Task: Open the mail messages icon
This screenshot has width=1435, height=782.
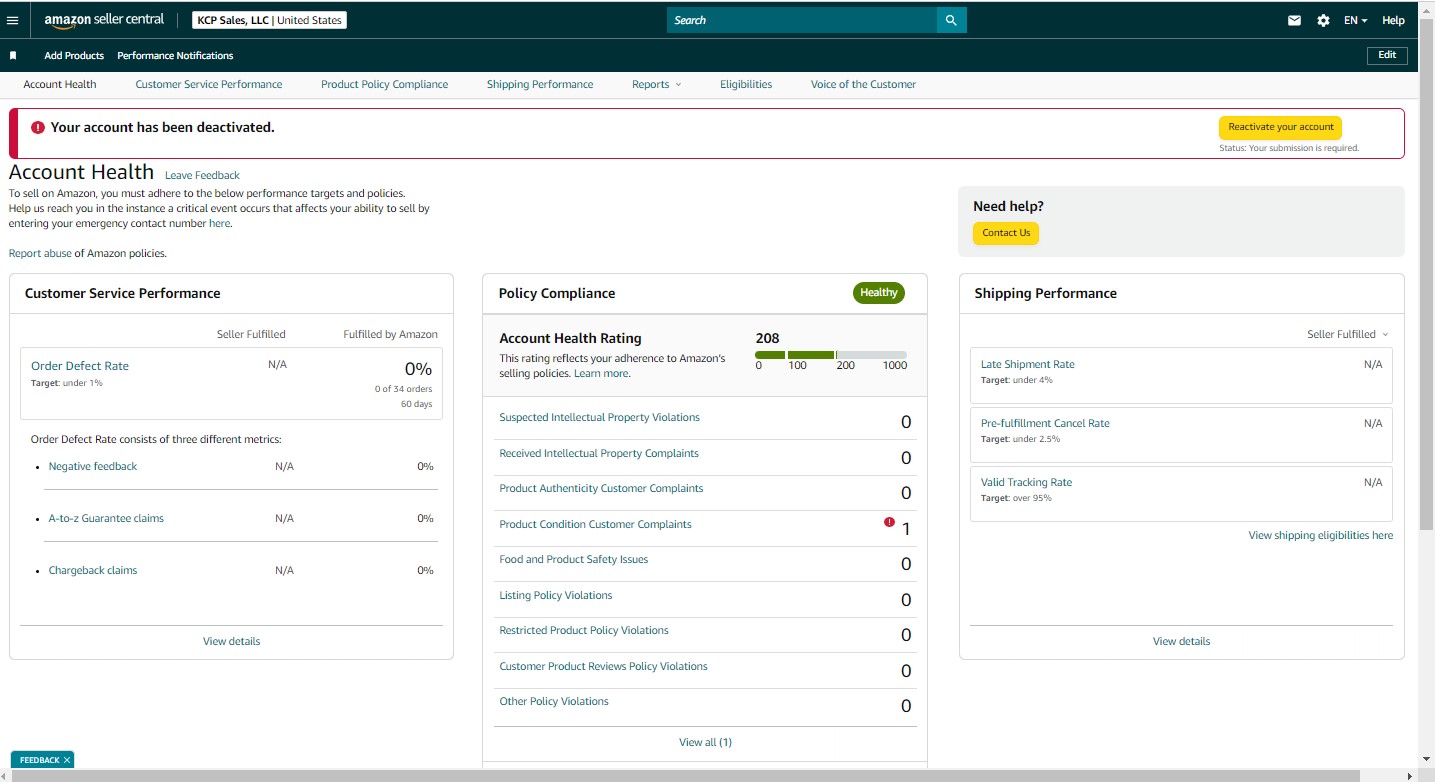Action: pyautogui.click(x=1294, y=20)
